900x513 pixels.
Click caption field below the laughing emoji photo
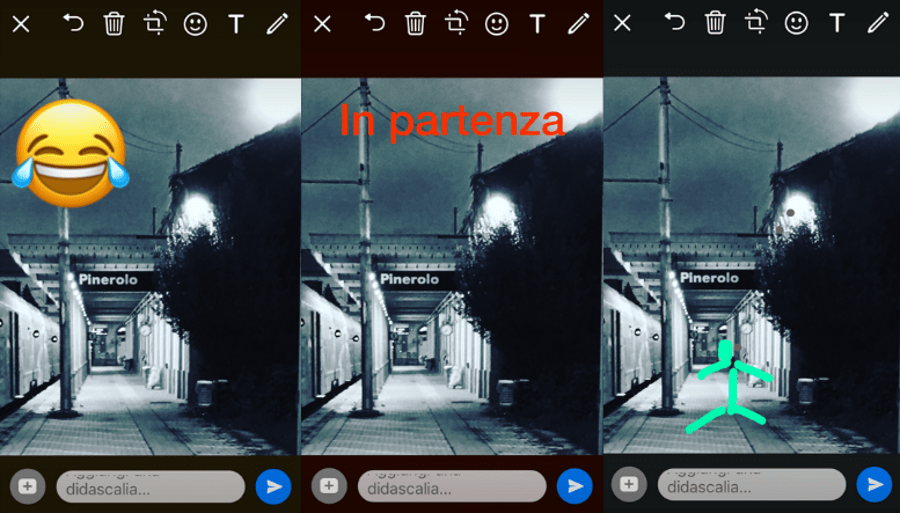[x=150, y=486]
